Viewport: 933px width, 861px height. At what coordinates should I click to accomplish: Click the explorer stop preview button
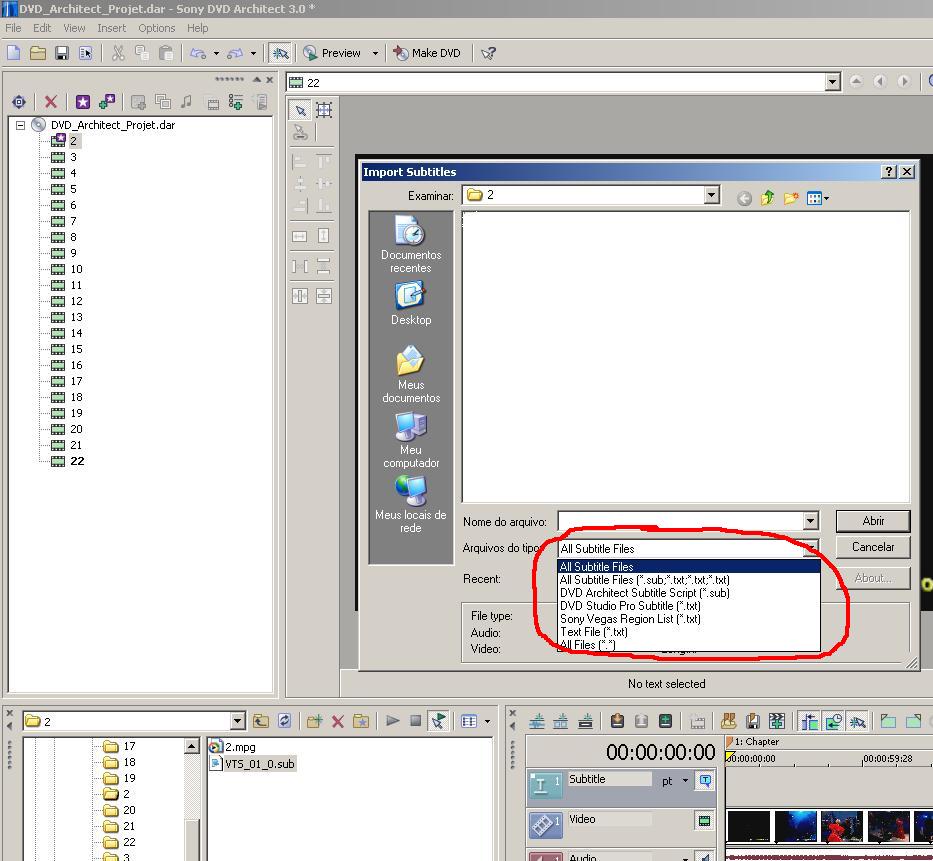pos(416,721)
